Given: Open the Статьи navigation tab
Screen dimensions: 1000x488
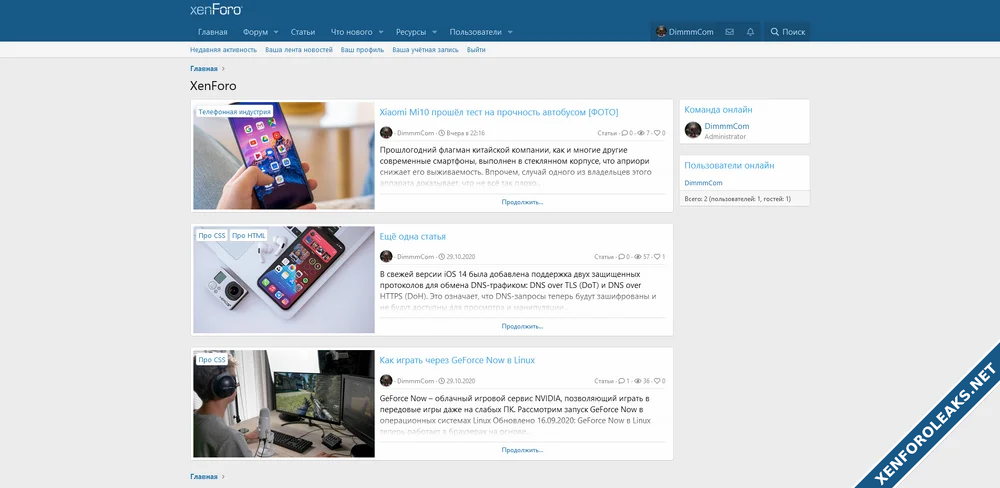Looking at the screenshot, I should (x=303, y=32).
